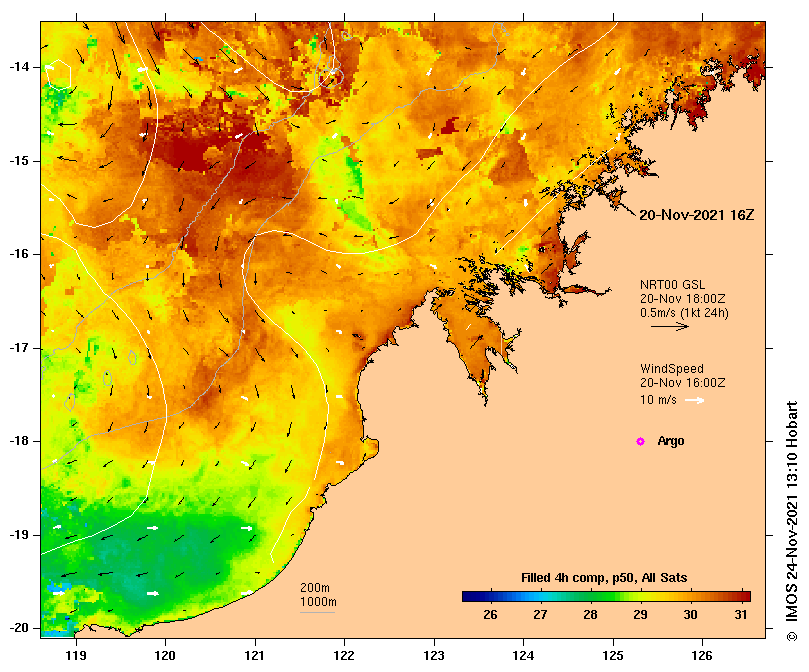Click the latitude axis label -19
809x672 pixels.
tap(20, 535)
